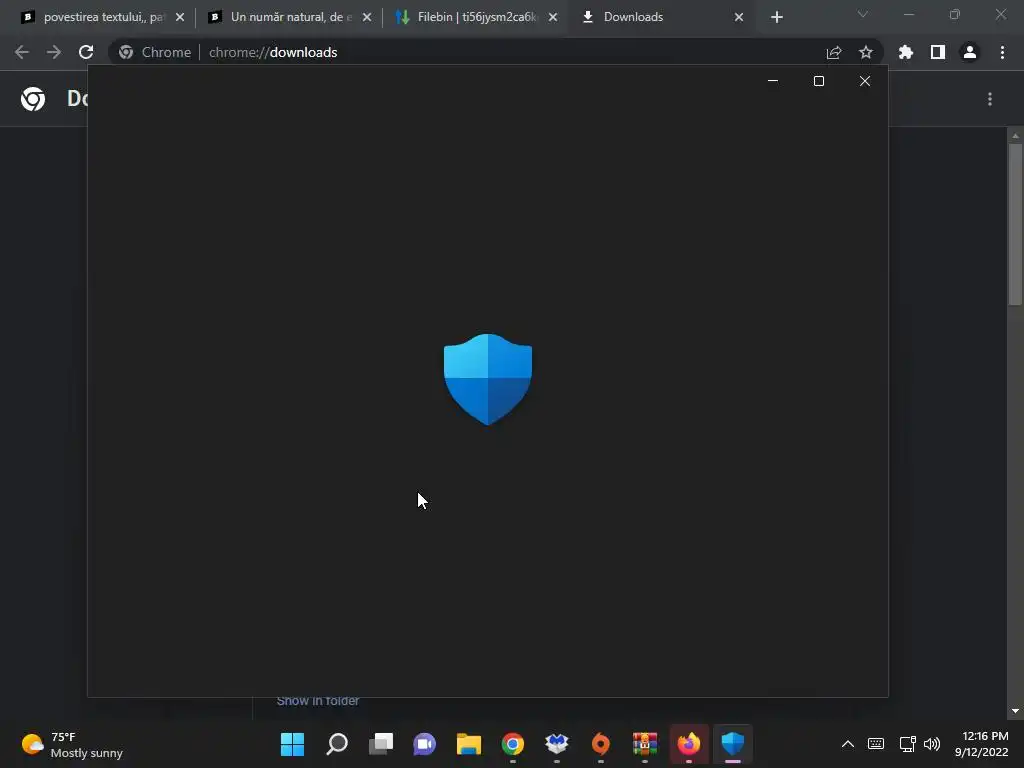
Task: Open the Chrome extensions puzzle icon
Action: click(906, 52)
